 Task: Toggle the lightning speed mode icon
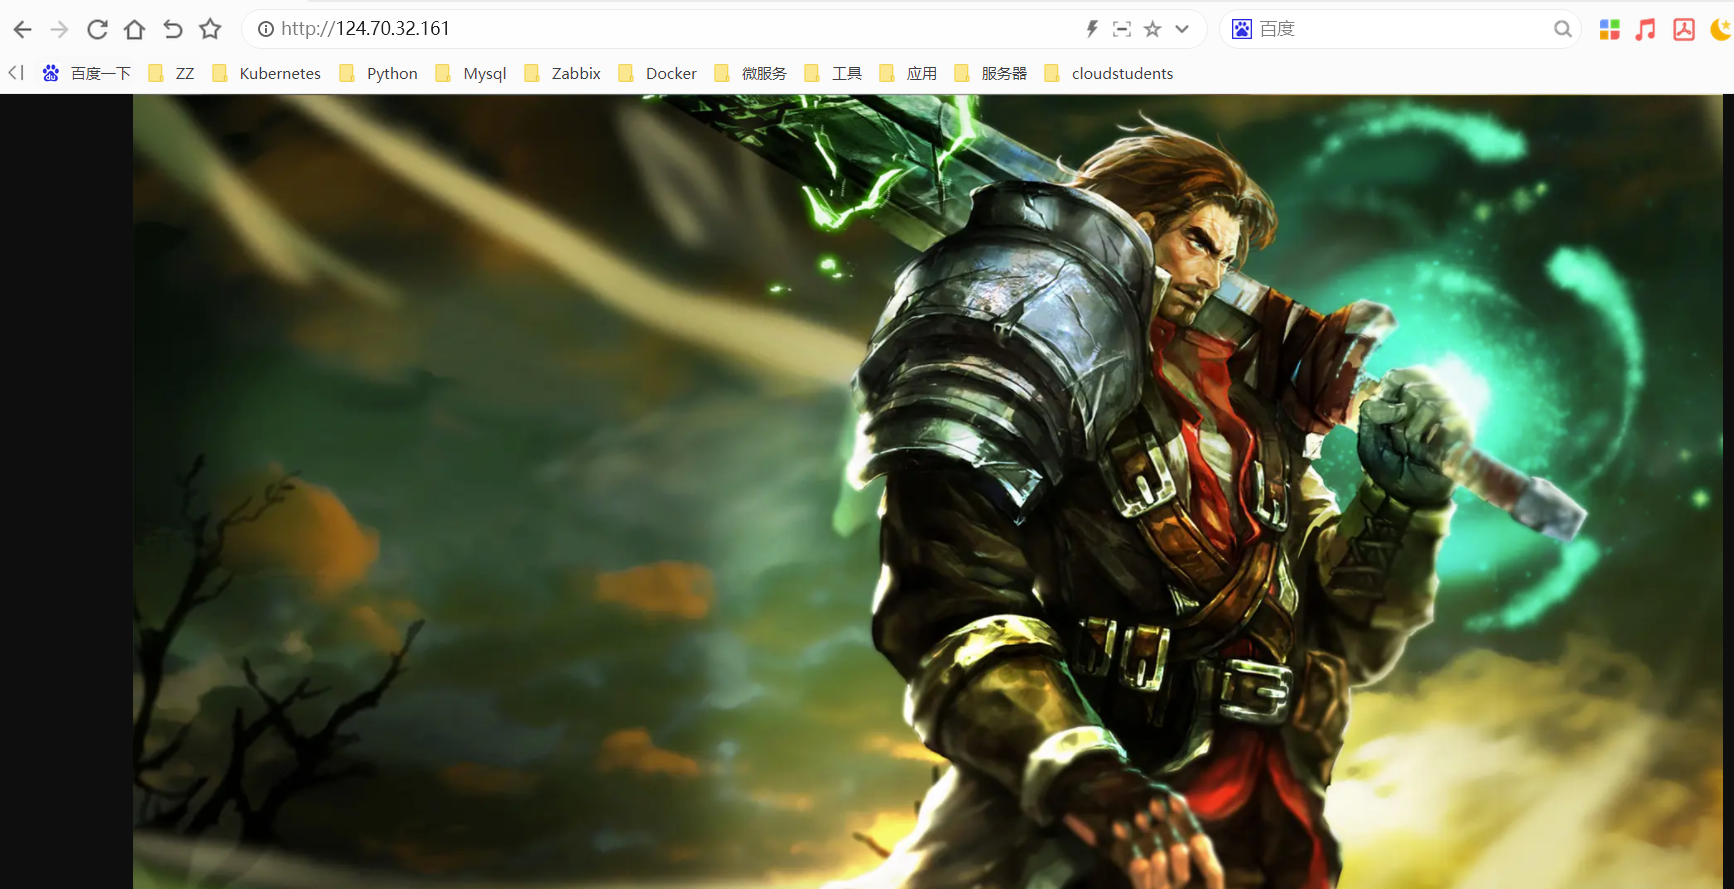(x=1092, y=29)
